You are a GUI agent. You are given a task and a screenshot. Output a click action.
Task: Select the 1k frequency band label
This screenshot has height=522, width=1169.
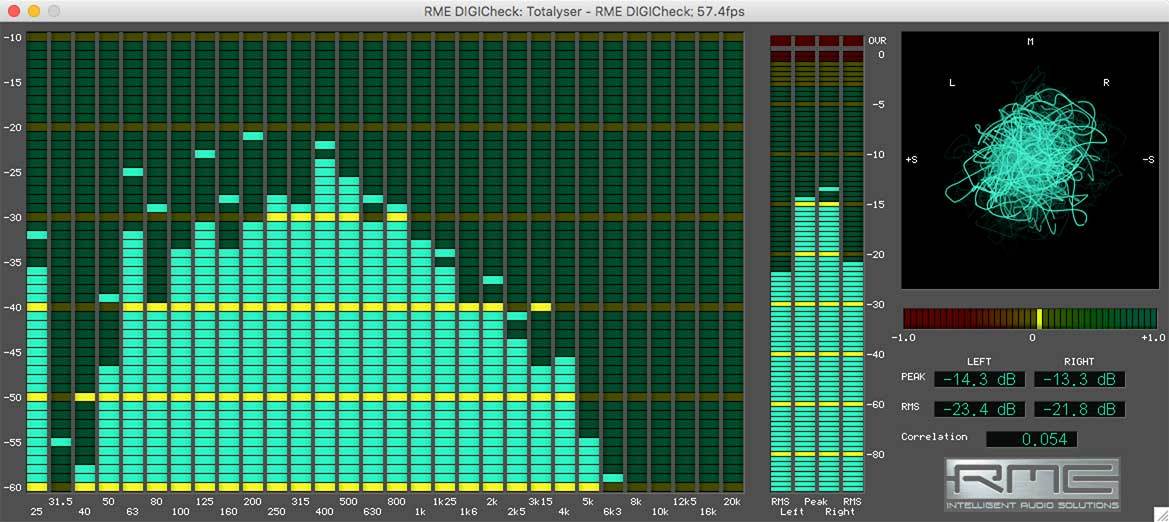tap(420, 513)
